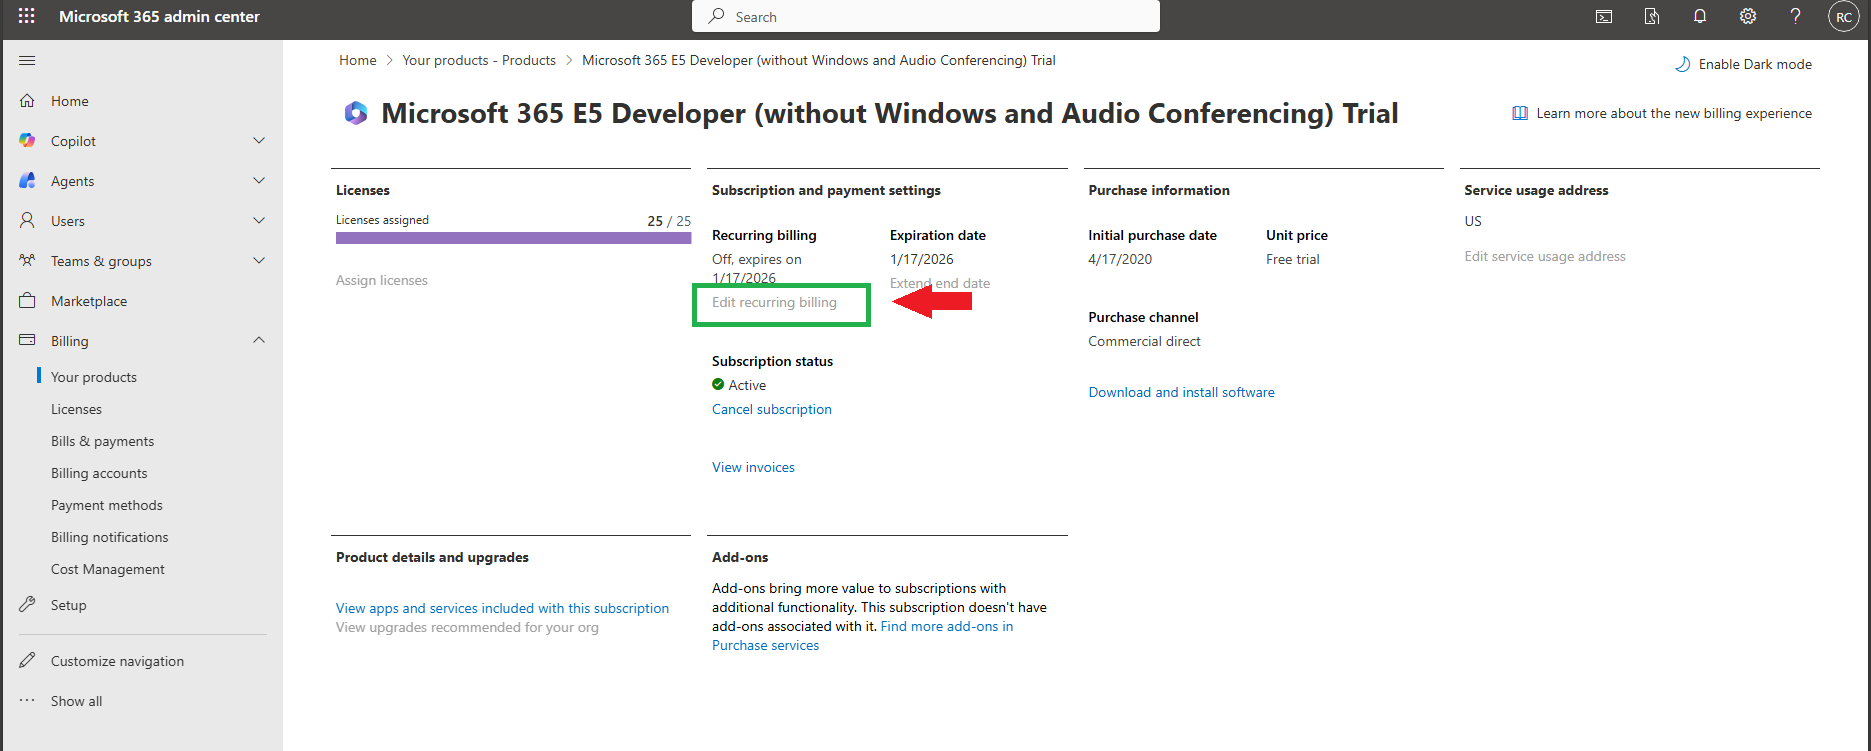Open Learn more about new billing experience
This screenshot has height=751, width=1871.
click(1674, 113)
